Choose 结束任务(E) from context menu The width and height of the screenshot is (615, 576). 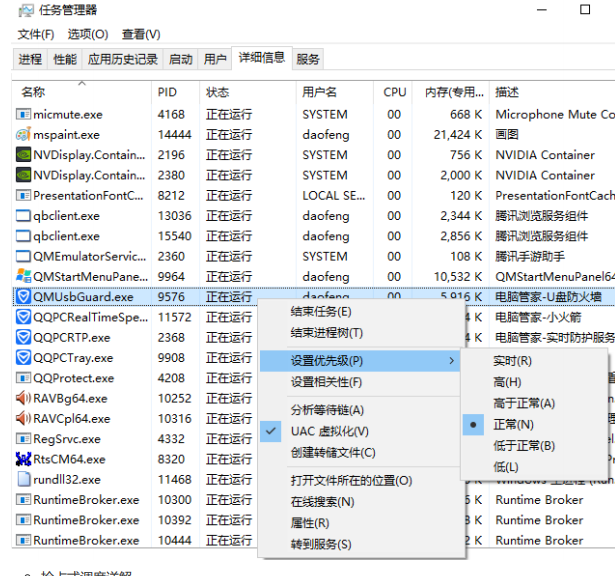point(360,312)
